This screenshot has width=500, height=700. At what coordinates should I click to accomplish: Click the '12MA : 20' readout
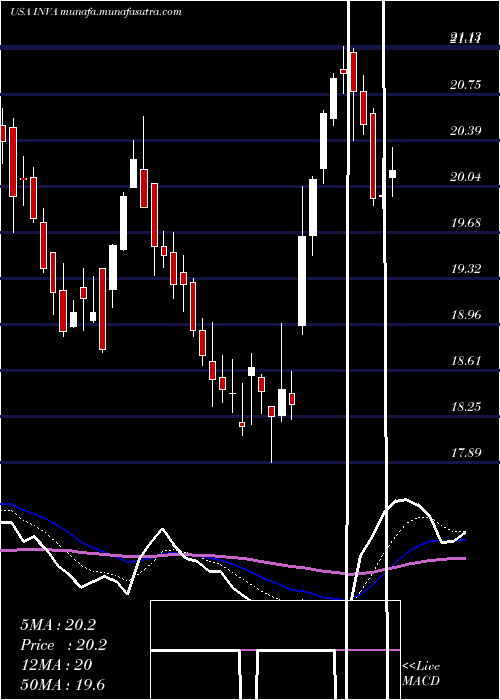56,665
